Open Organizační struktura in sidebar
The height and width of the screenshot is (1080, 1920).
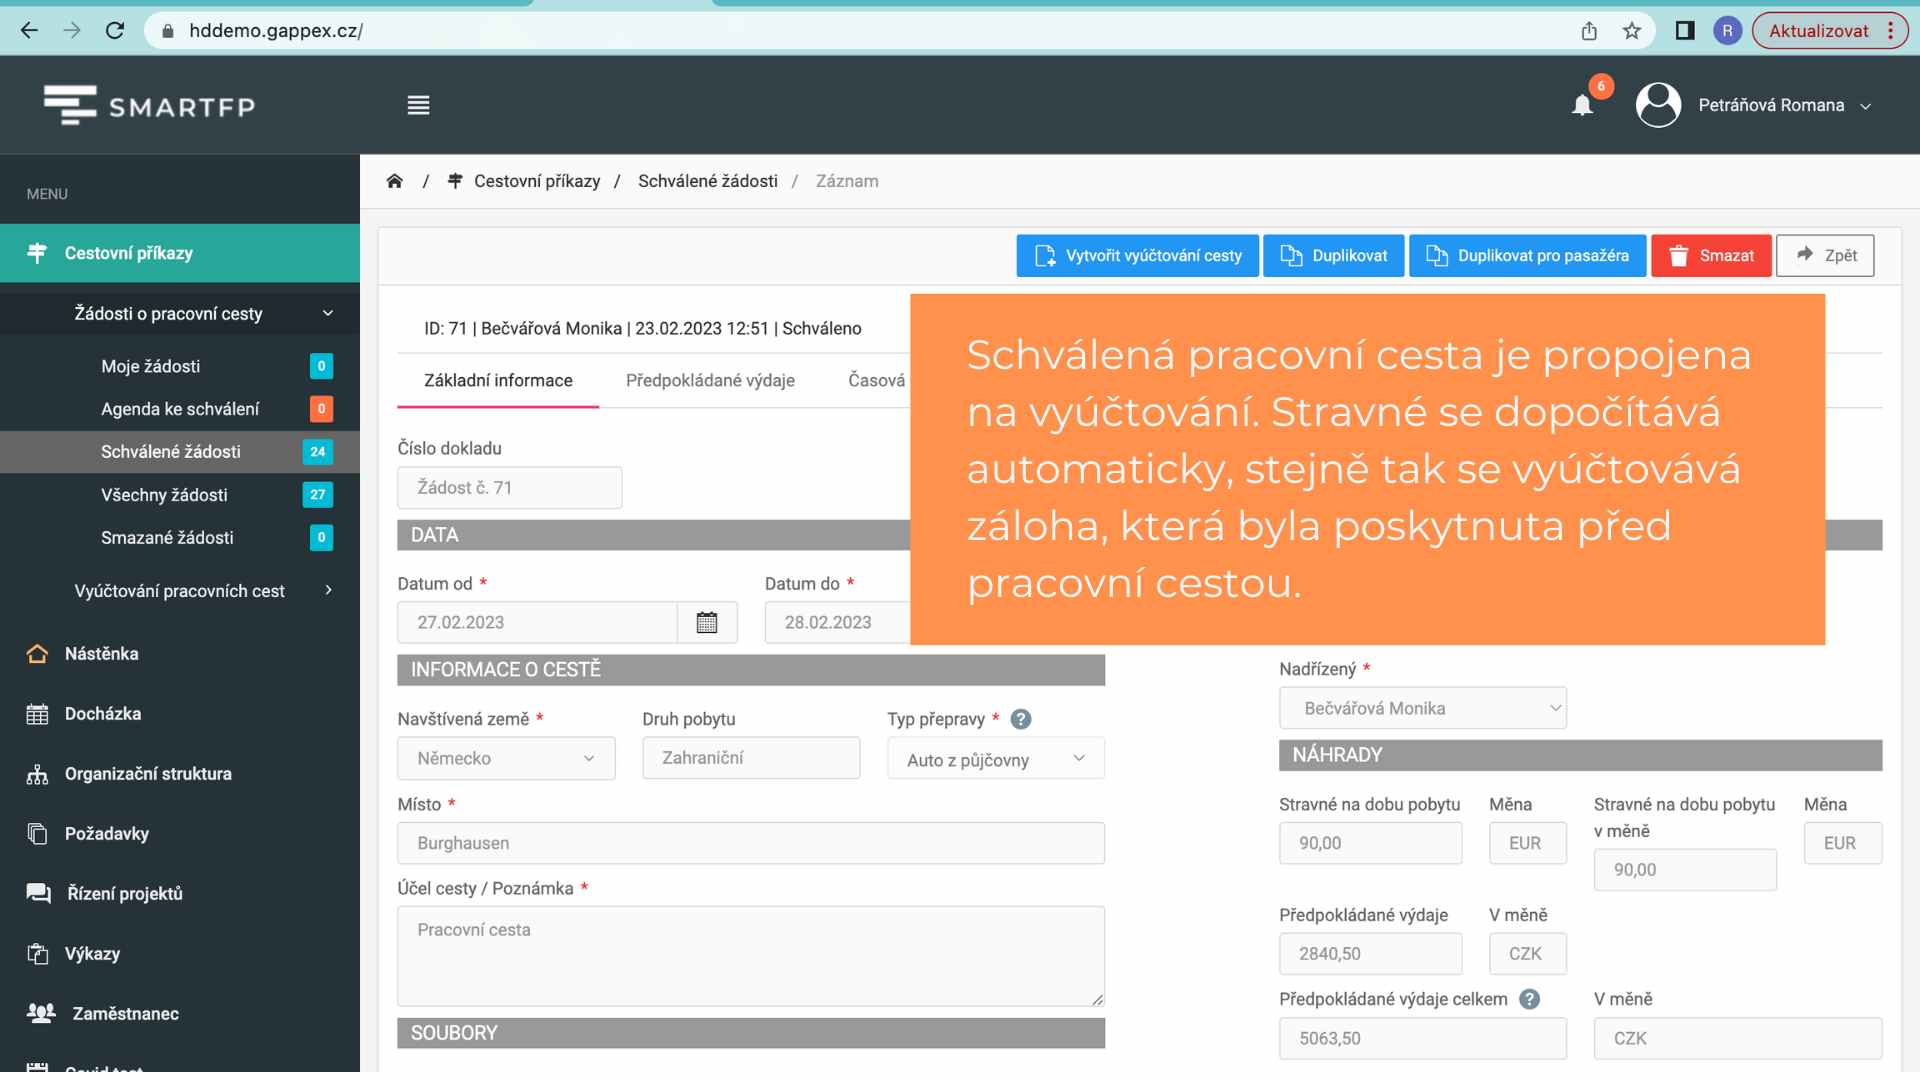pos(148,773)
